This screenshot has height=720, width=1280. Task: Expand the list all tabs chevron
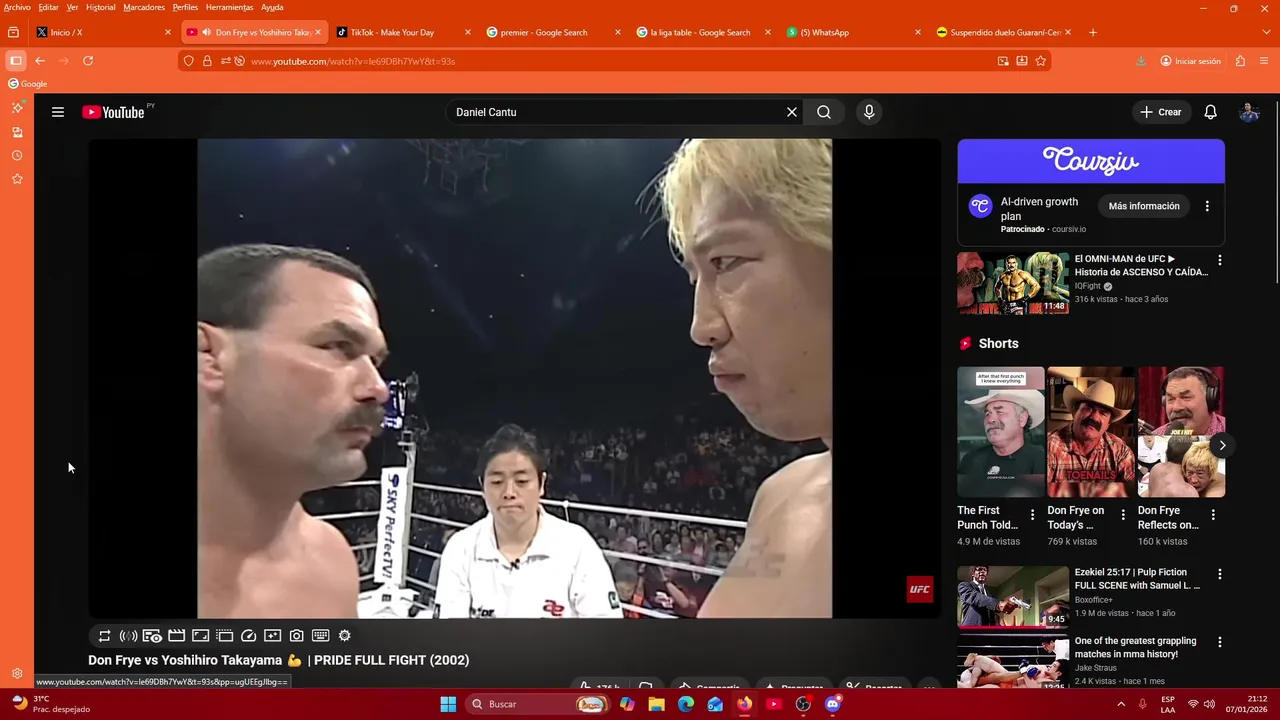point(1268,32)
